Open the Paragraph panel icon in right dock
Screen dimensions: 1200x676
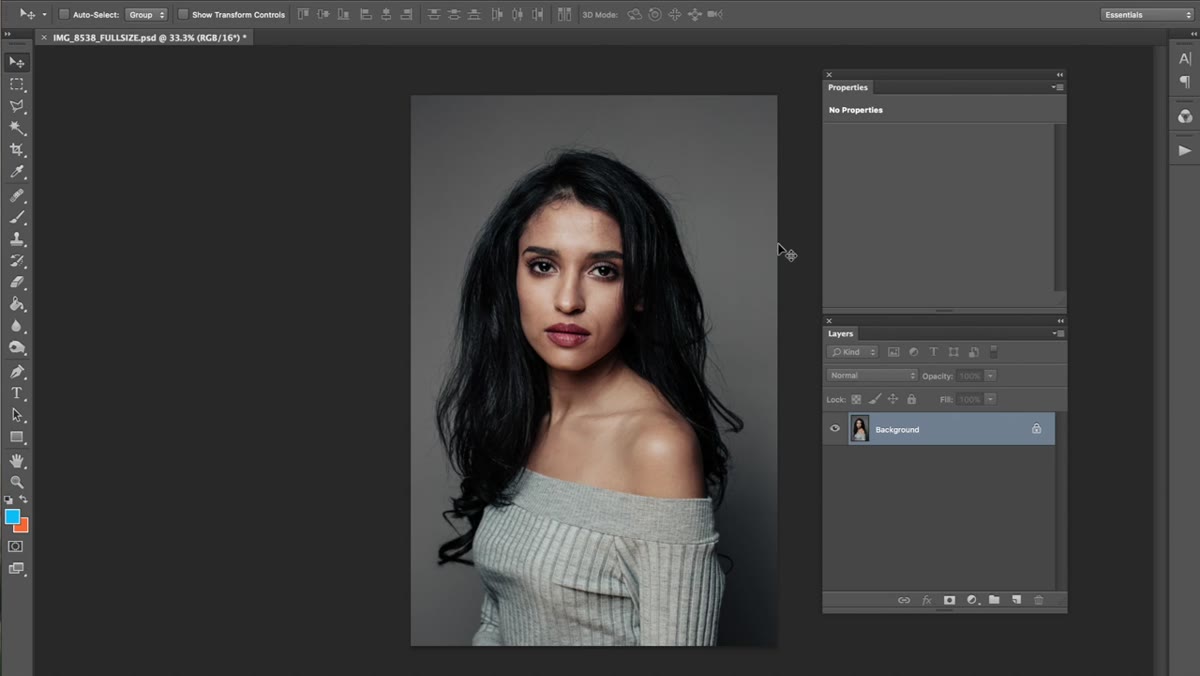[x=1185, y=82]
